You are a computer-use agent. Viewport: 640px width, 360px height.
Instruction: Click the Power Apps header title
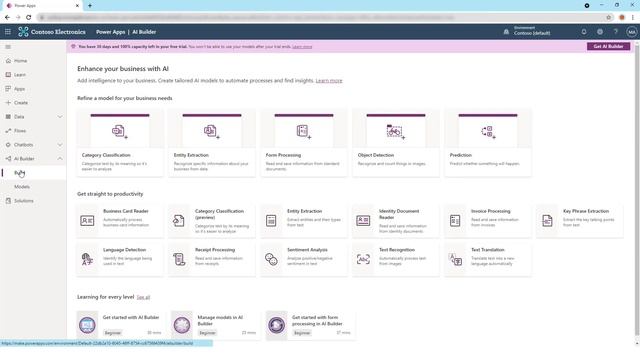tap(110, 32)
